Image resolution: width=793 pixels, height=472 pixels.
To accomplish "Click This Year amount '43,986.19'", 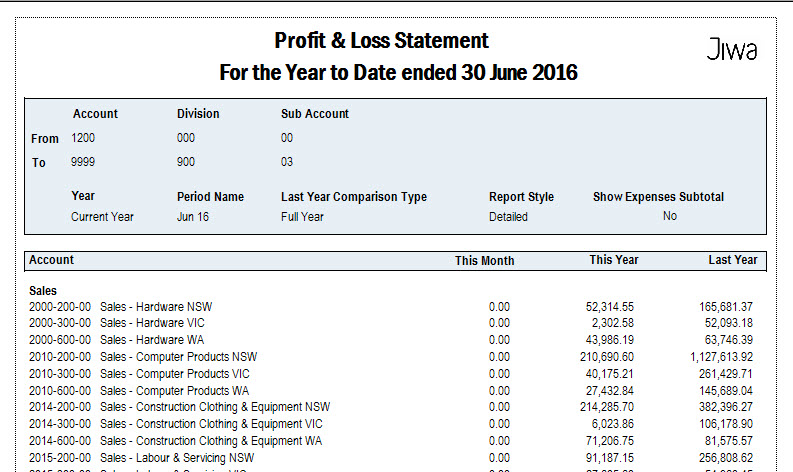I will (609, 340).
